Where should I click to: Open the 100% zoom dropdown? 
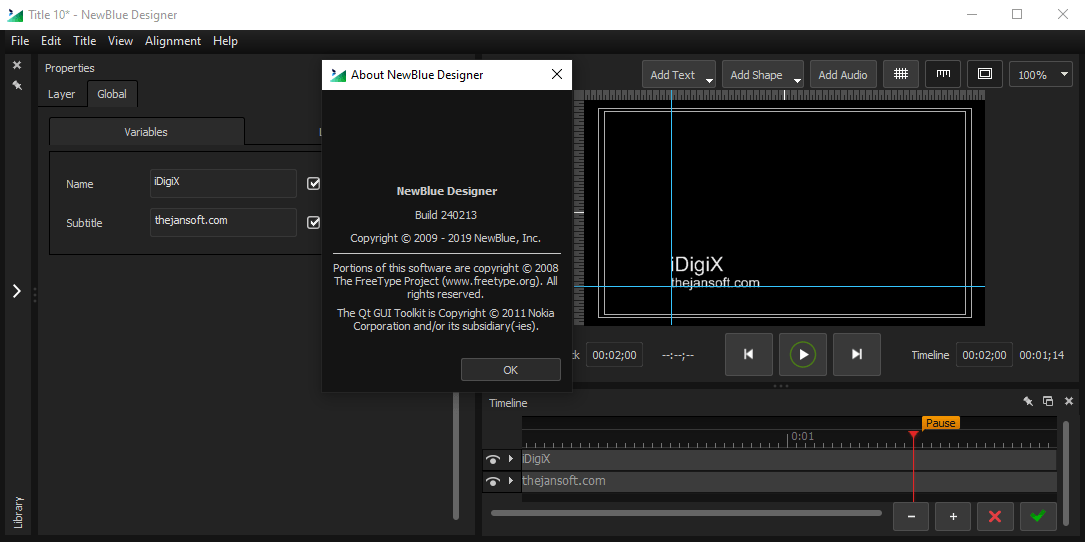tap(1041, 75)
